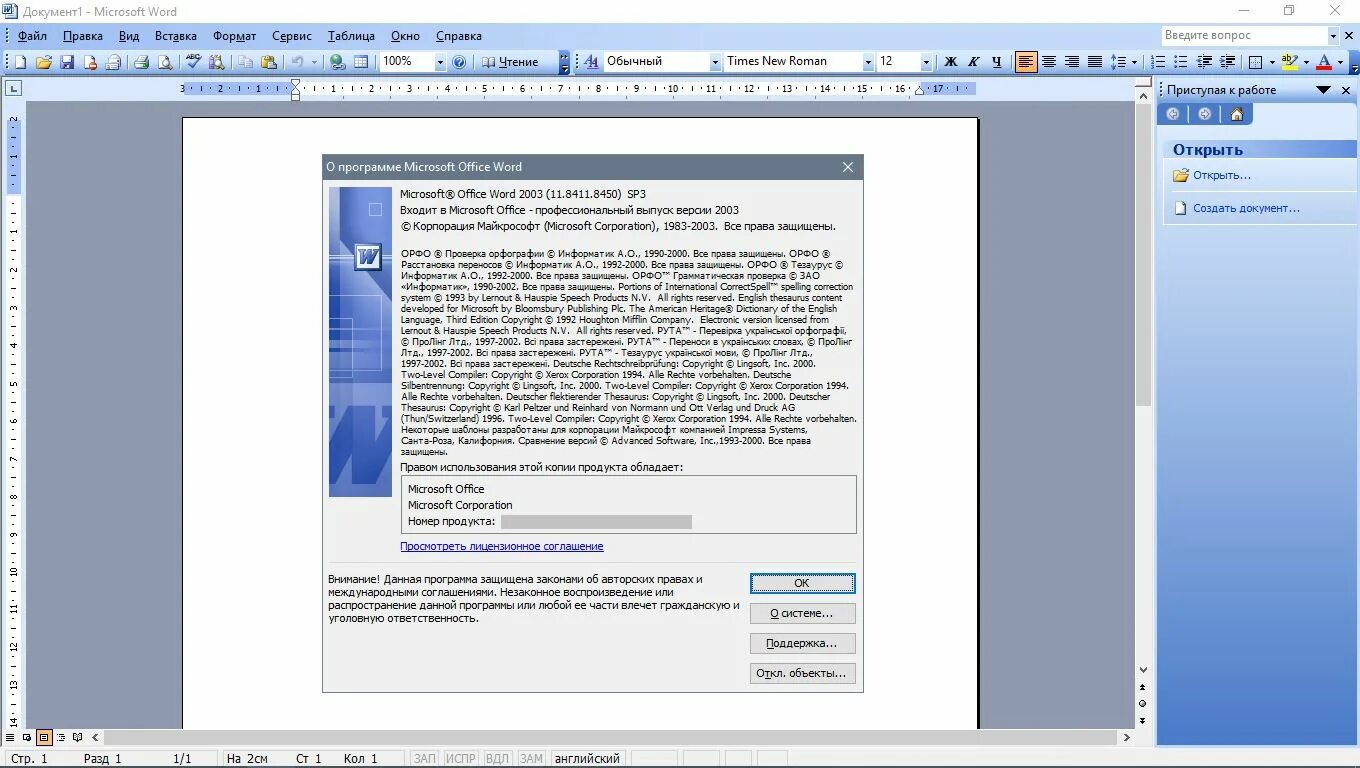The height and width of the screenshot is (768, 1360).
Task: Toggle Bold (Ж) formatting
Action: [x=951, y=62]
